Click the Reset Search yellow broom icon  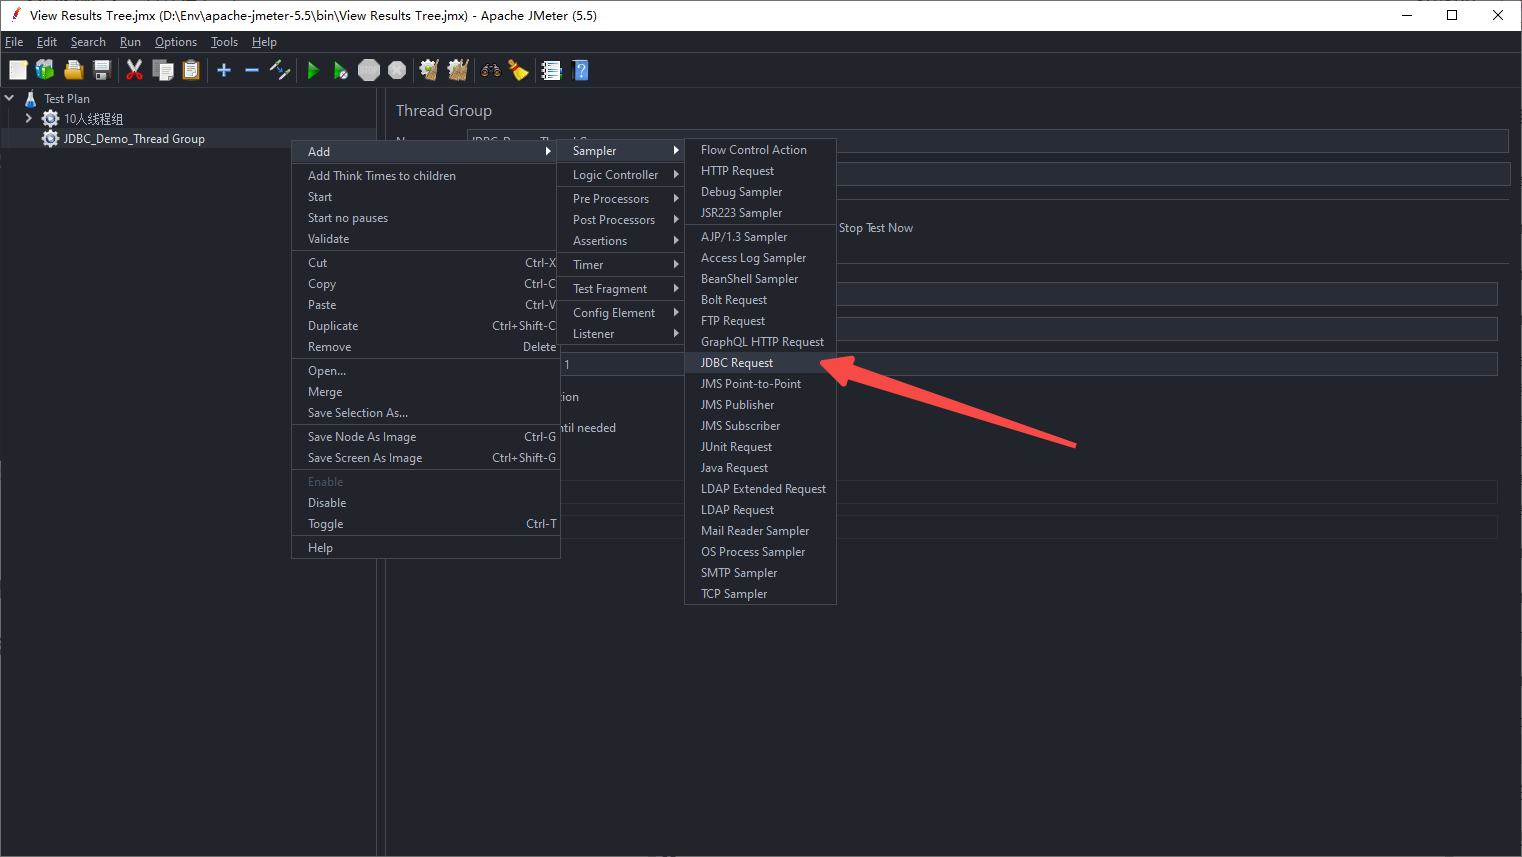click(518, 70)
